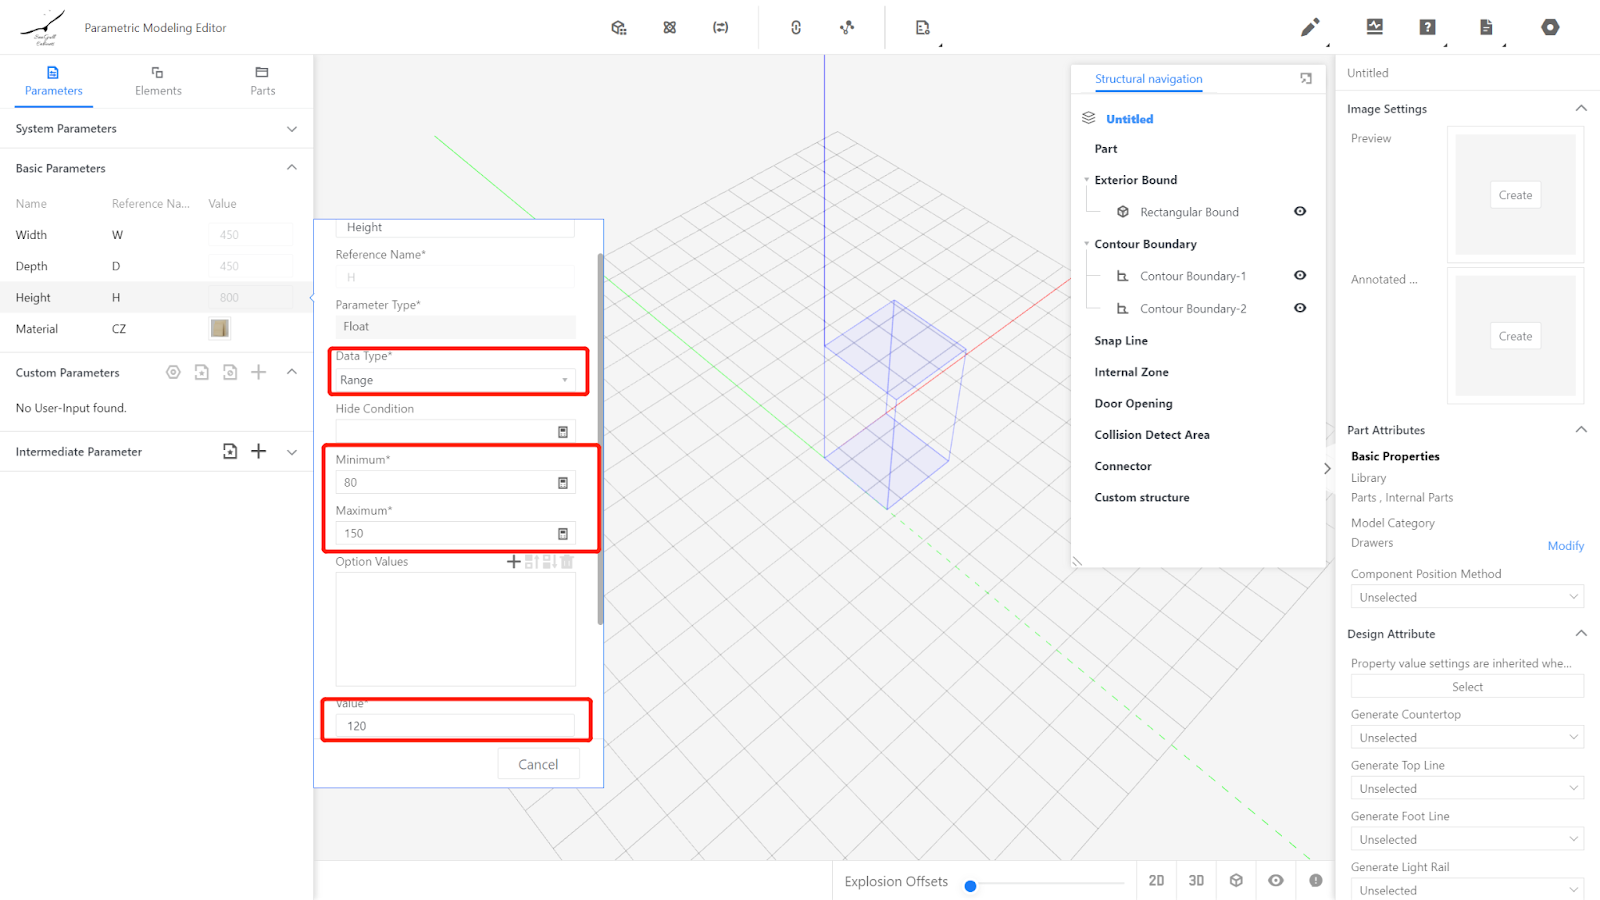This screenshot has height=900, width=1600.
Task: Toggle visibility of Contour Boundary-1
Action: pos(1300,275)
